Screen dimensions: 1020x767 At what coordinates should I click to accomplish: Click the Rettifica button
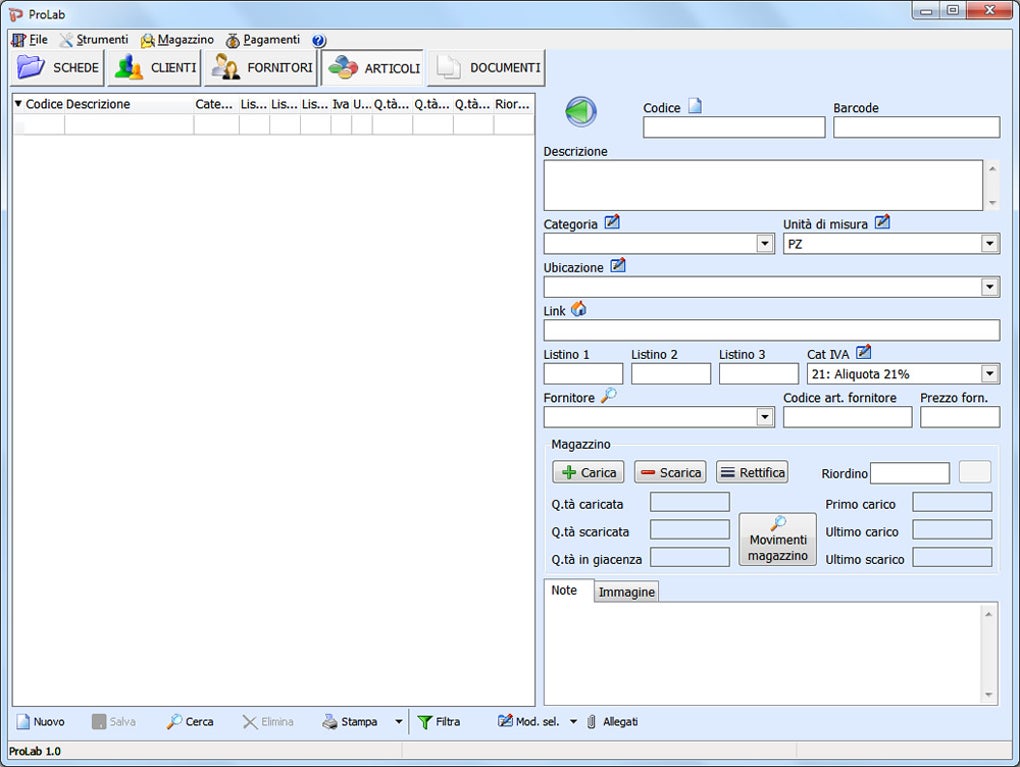tap(752, 472)
